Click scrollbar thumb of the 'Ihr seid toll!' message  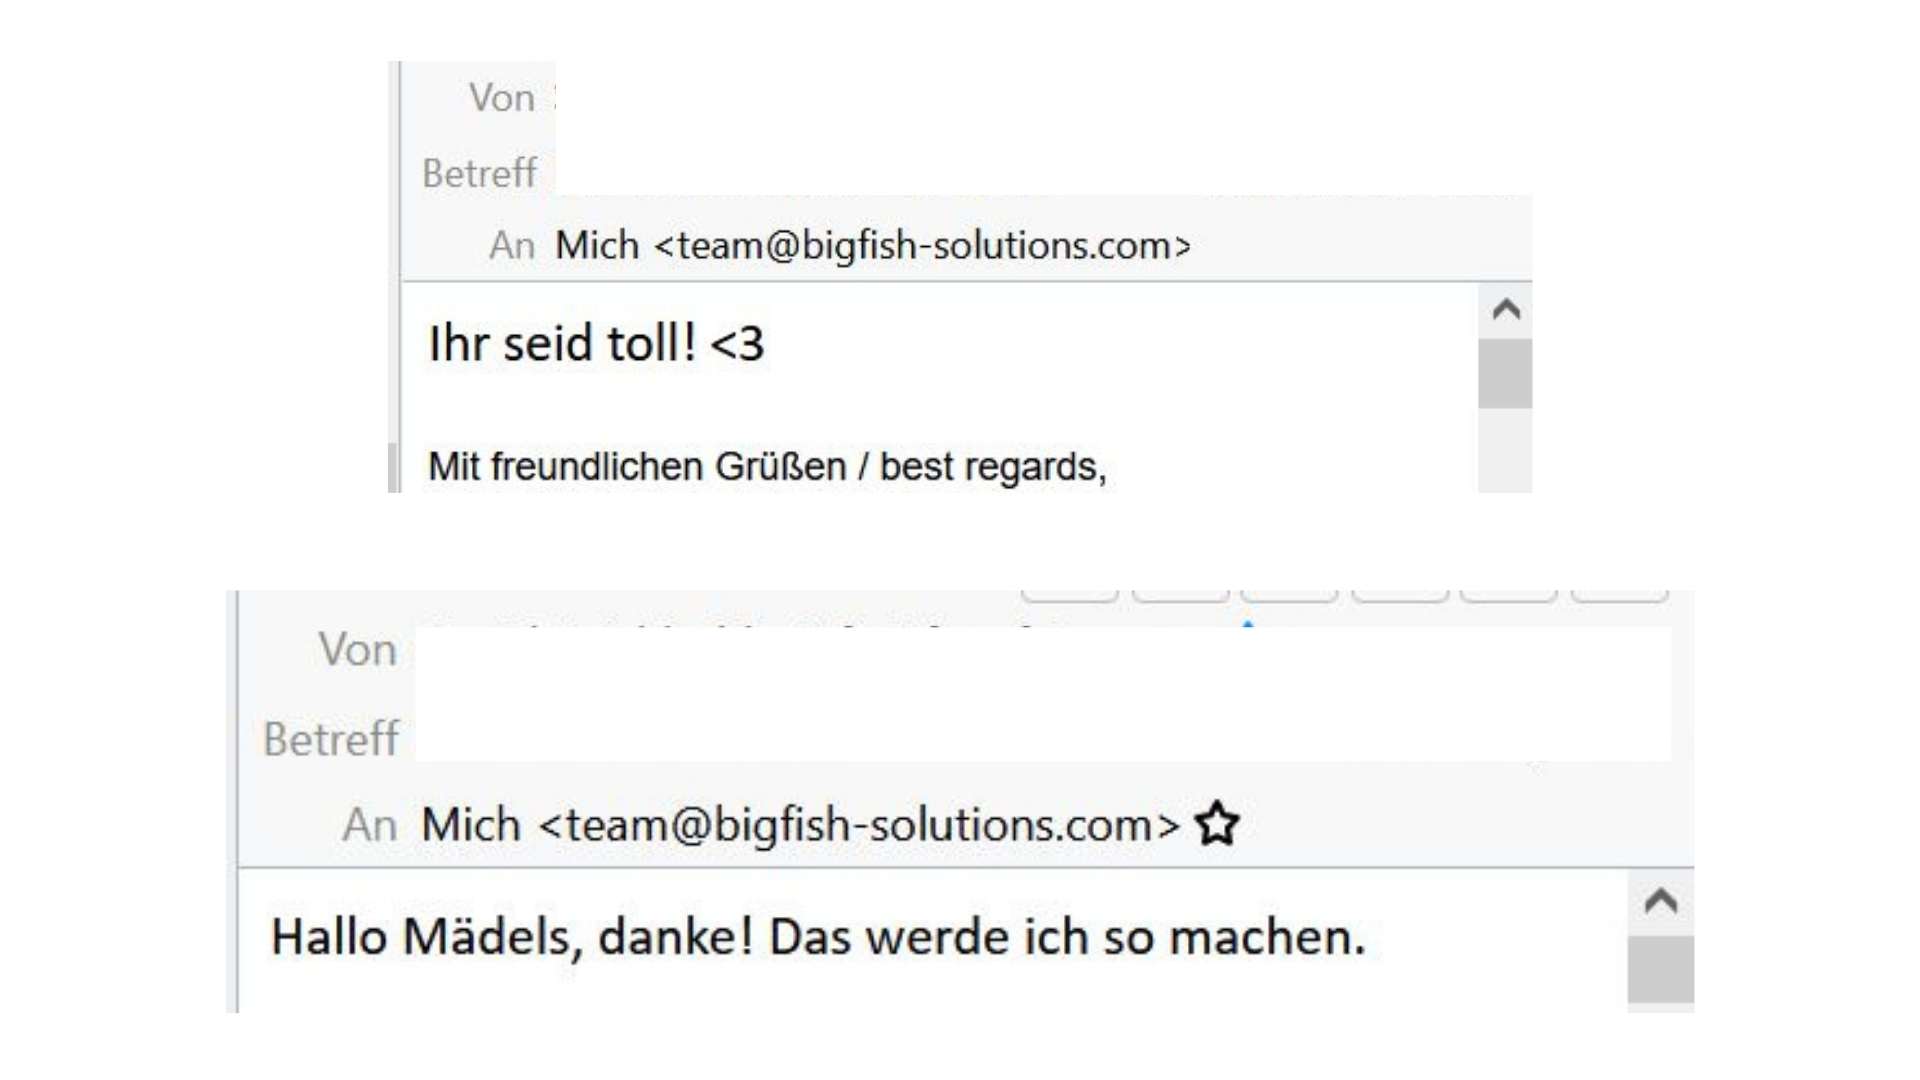tap(1506, 373)
